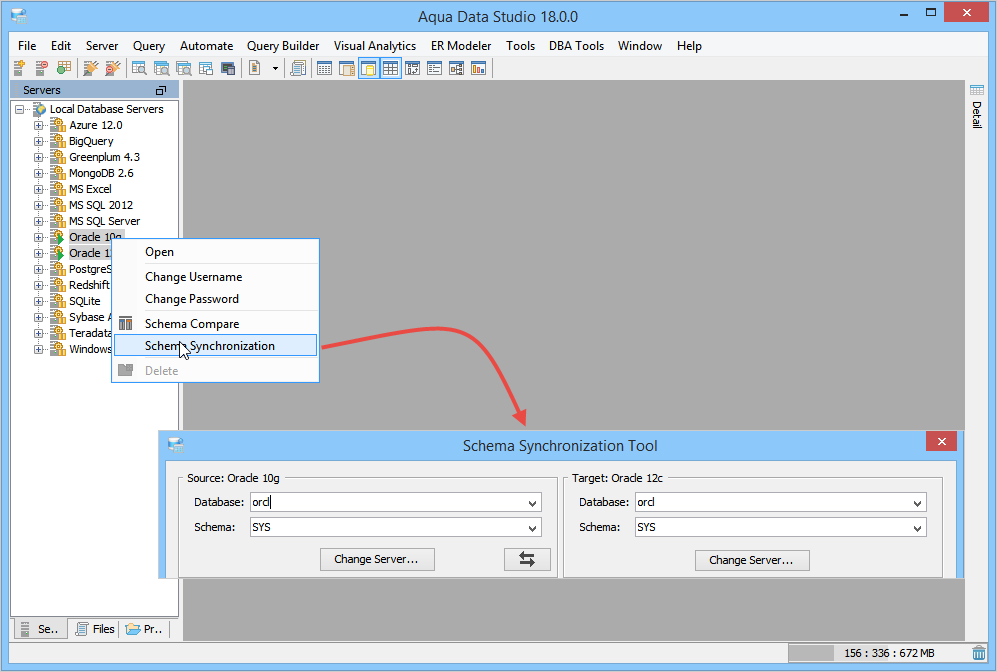Click the form list layout toolbar icon
The image size is (997, 672).
pos(434,68)
